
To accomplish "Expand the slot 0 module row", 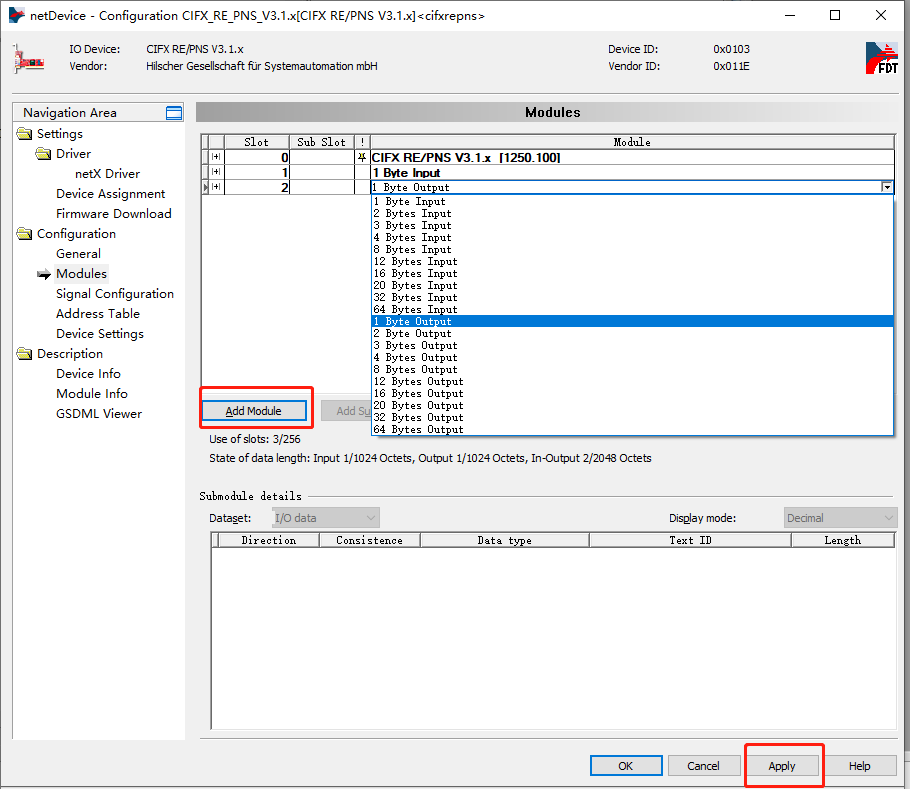I will [218, 157].
